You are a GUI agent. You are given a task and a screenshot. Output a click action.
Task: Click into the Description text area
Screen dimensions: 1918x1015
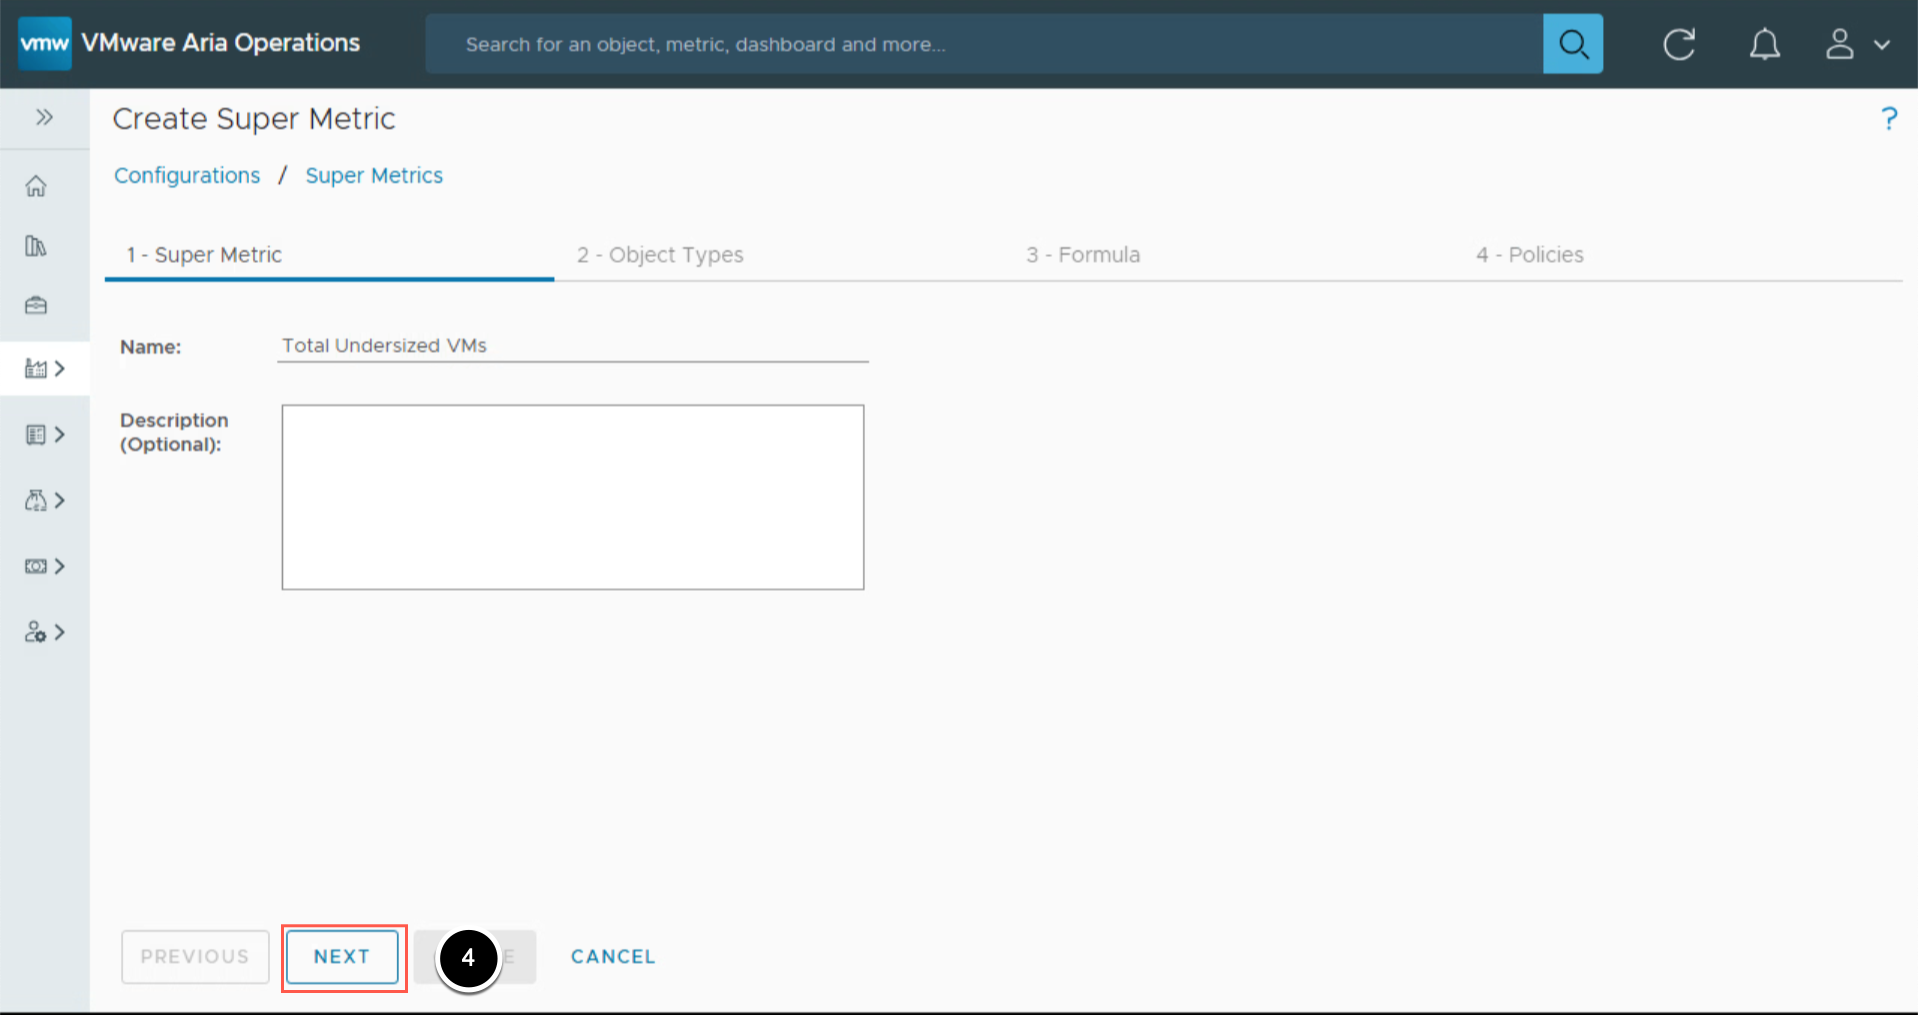(572, 497)
